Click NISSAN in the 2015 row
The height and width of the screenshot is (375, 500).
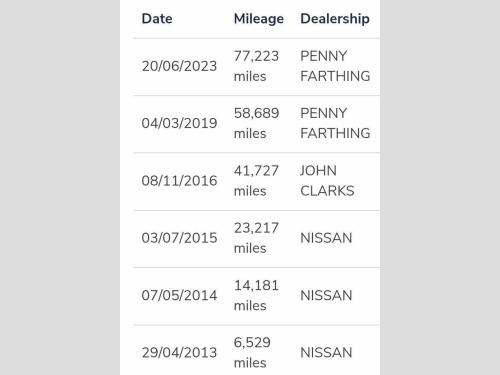pos(326,238)
